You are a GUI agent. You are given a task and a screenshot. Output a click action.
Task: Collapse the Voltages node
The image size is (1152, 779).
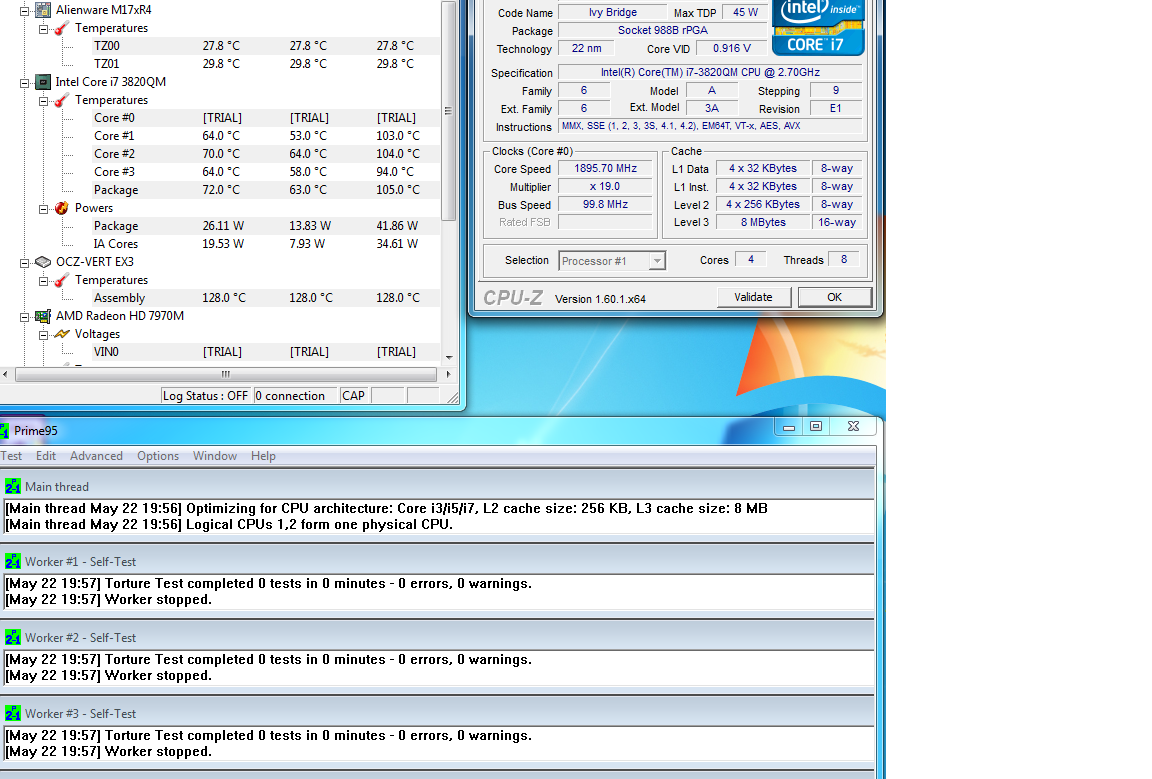(43, 335)
